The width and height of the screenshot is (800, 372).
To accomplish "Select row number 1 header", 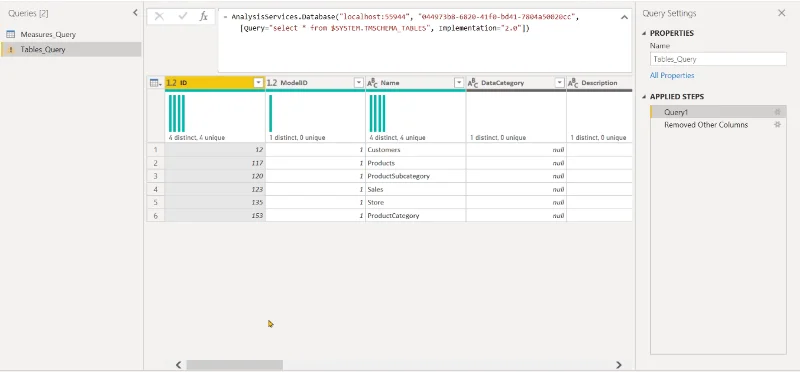I will 156,150.
